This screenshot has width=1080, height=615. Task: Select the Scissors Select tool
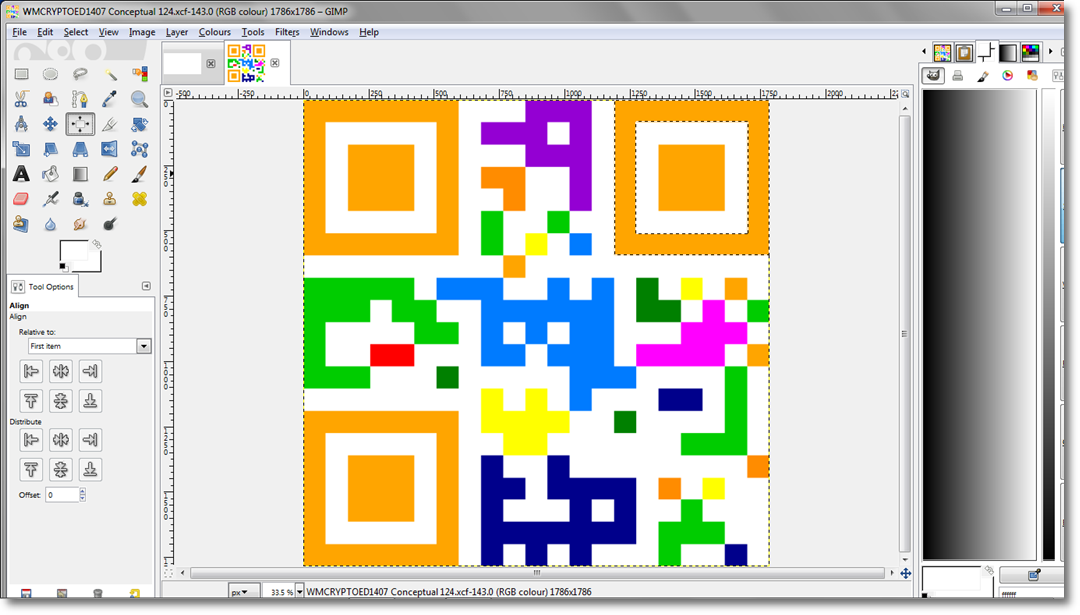click(21, 99)
